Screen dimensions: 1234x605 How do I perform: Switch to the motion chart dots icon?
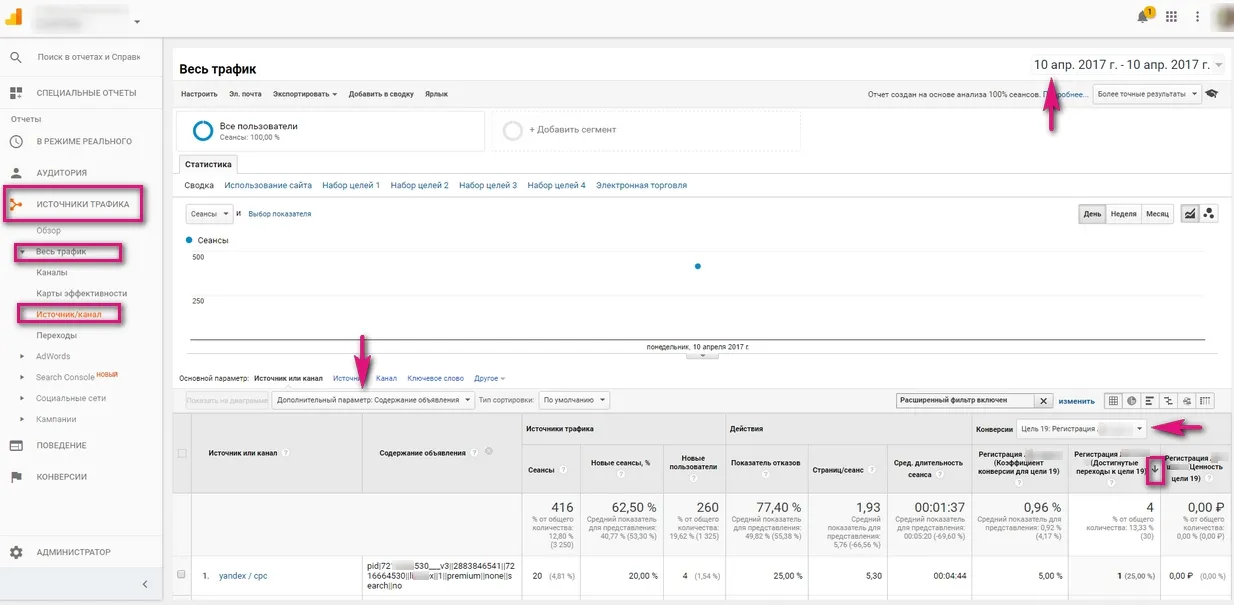1209,214
